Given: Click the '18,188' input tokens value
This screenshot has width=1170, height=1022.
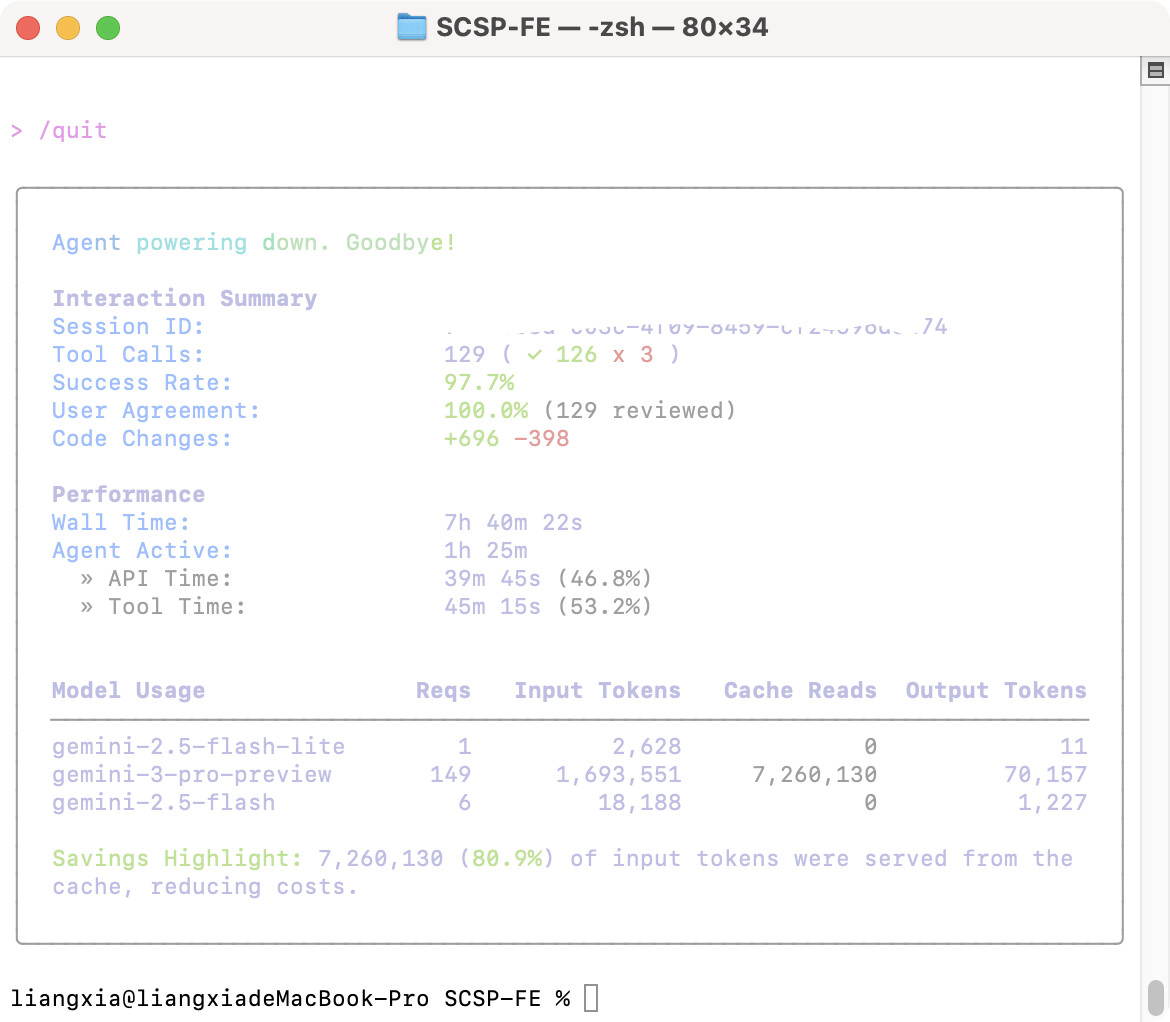Looking at the screenshot, I should 639,803.
